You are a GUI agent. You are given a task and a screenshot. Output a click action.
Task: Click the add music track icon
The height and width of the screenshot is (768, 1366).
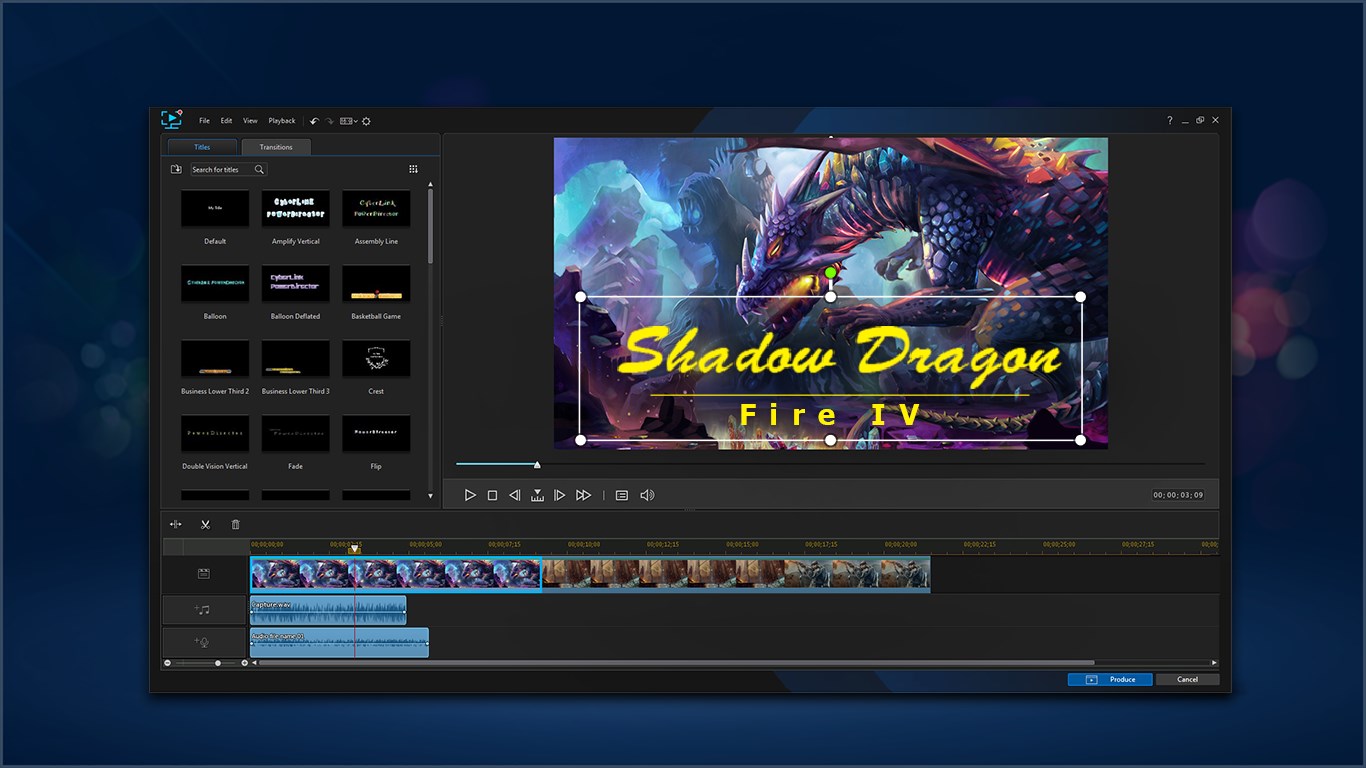[x=203, y=609]
